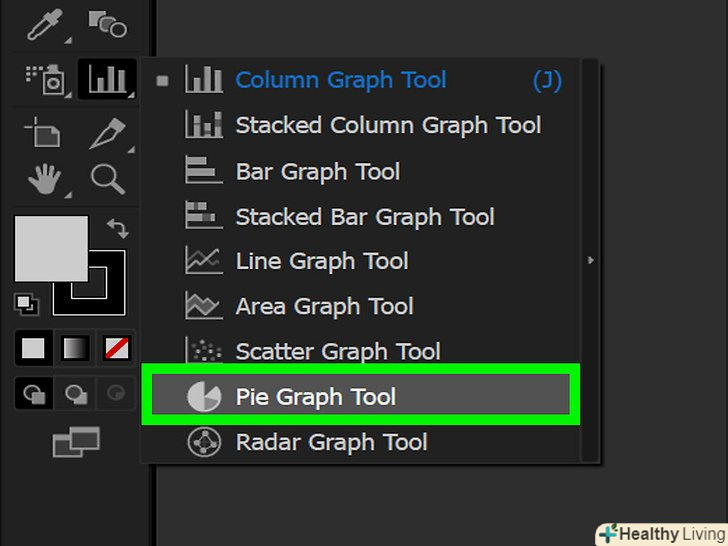Image resolution: width=728 pixels, height=546 pixels.
Task: Open Change Screen Mode button
Action: pos(76,440)
